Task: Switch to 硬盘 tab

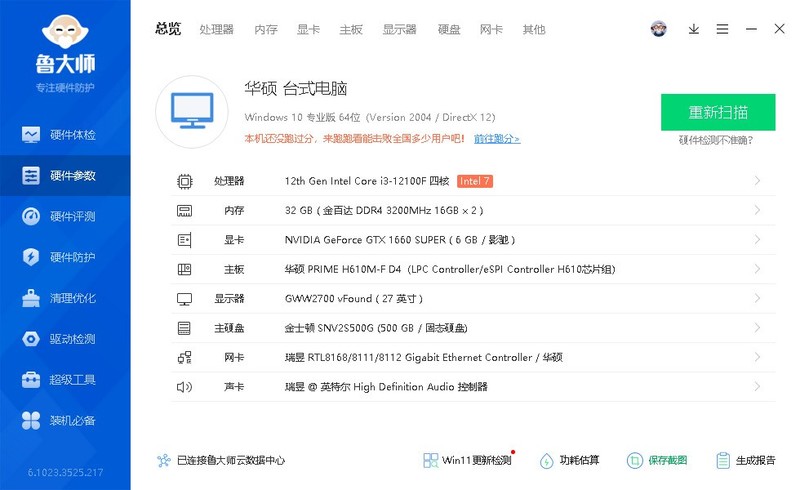Action: coord(449,30)
